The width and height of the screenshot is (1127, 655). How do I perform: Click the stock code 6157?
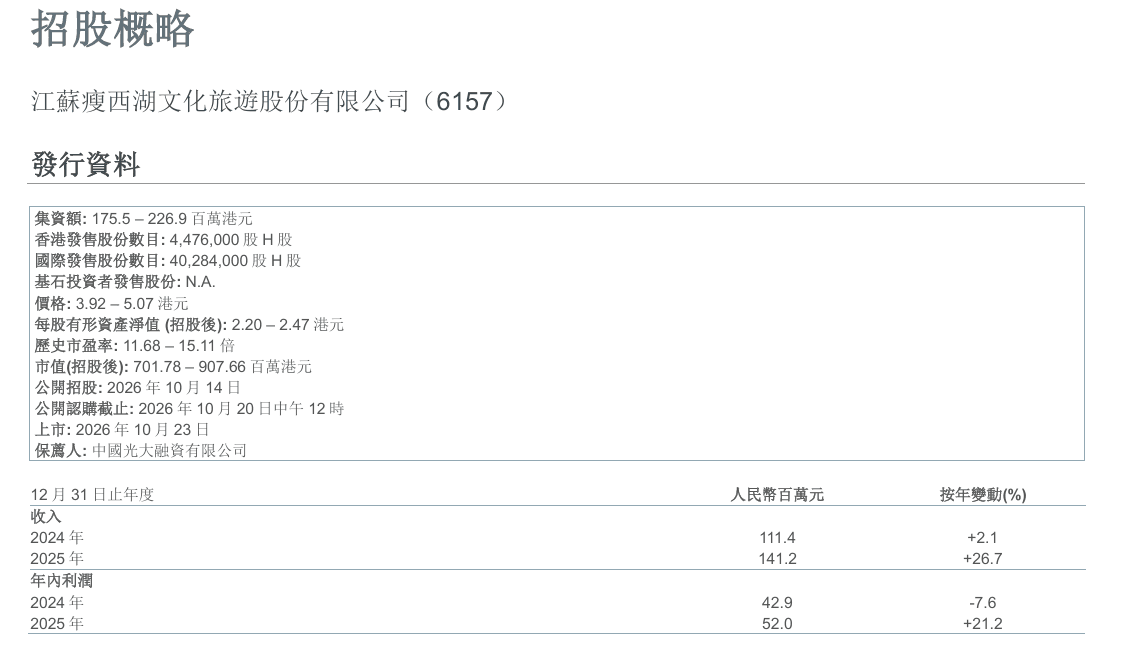pyautogui.click(x=464, y=101)
